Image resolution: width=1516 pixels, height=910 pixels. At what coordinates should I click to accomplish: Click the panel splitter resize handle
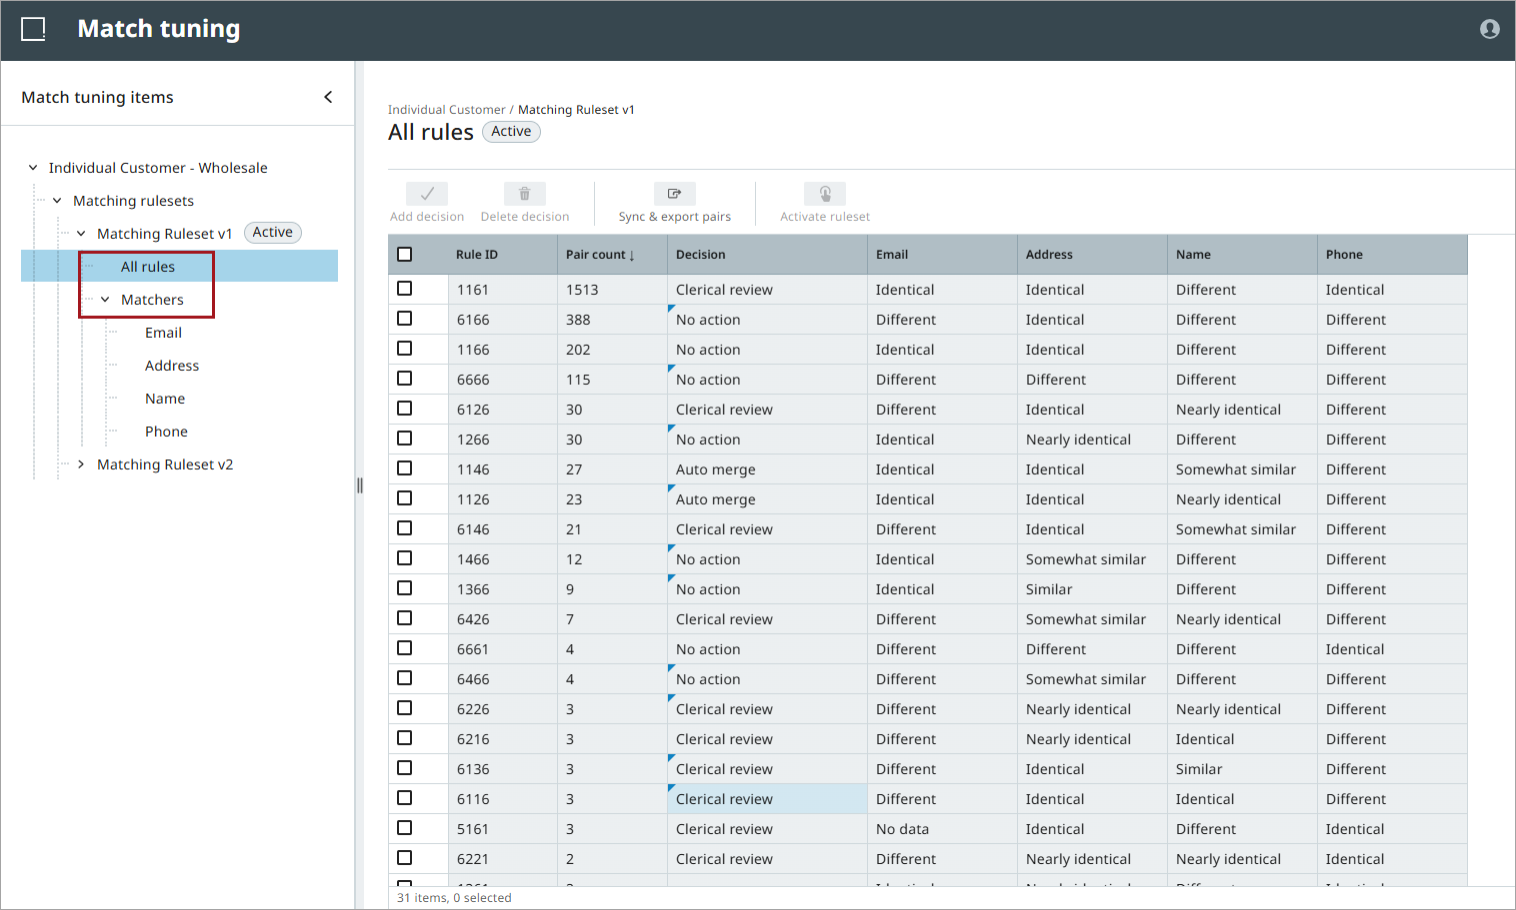359,486
